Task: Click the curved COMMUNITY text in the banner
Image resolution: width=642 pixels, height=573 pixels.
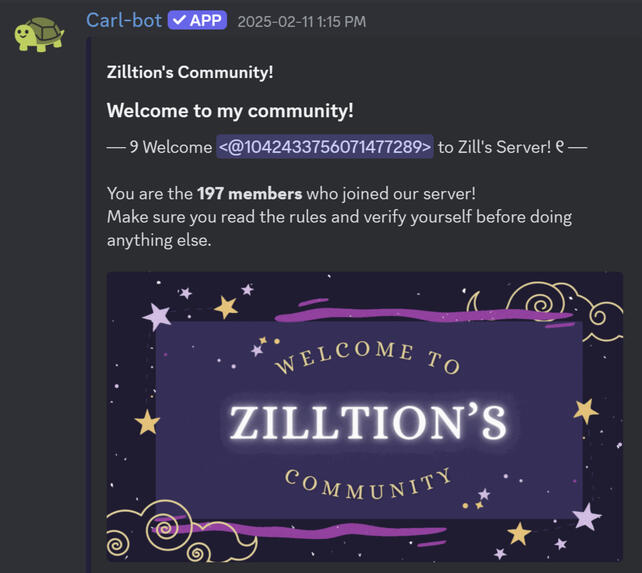Action: tap(368, 484)
